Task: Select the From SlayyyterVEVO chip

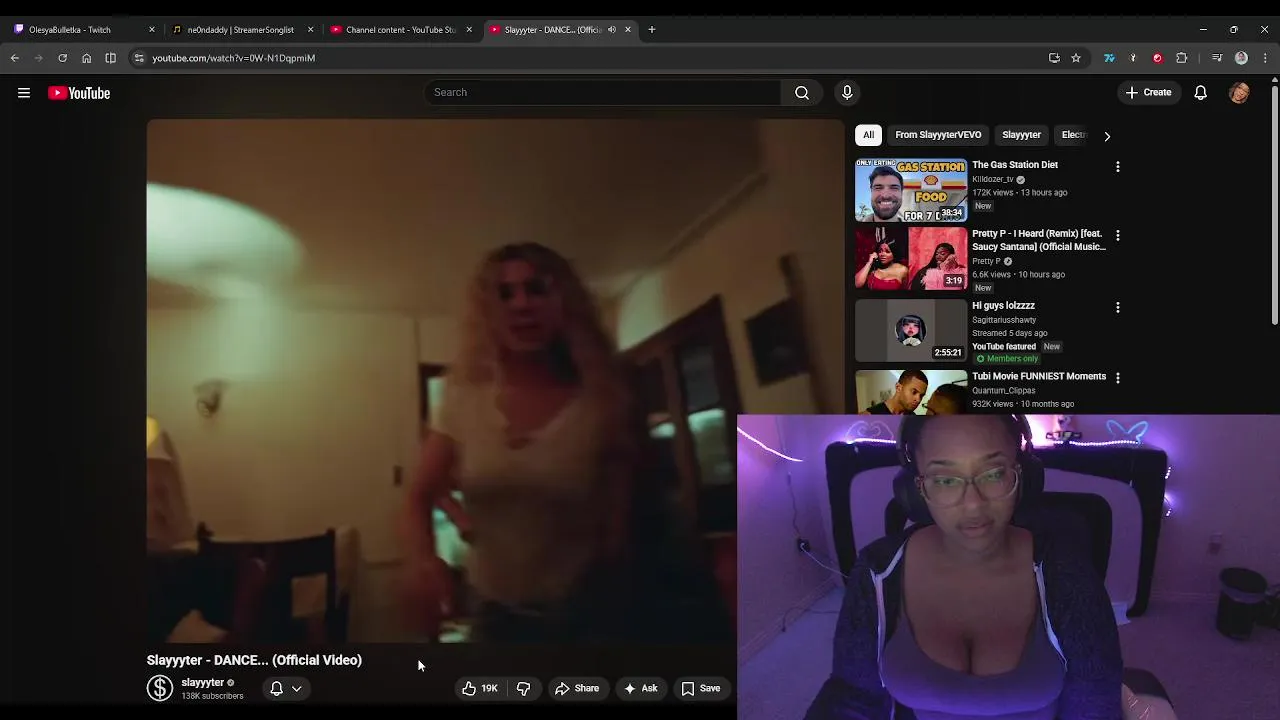Action: tap(938, 135)
